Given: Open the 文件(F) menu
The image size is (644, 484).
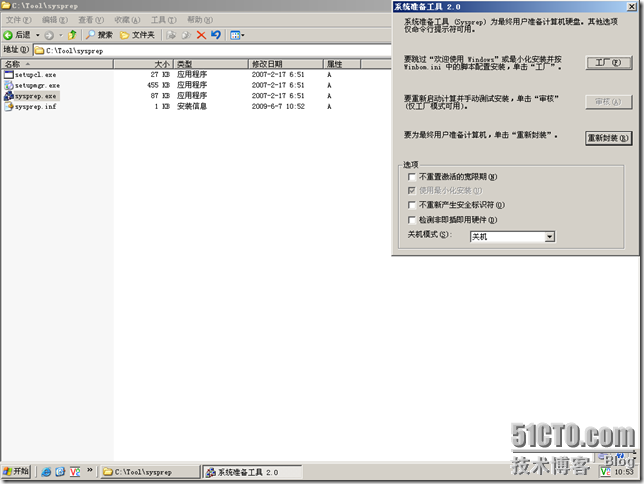Looking at the screenshot, I should [x=18, y=20].
